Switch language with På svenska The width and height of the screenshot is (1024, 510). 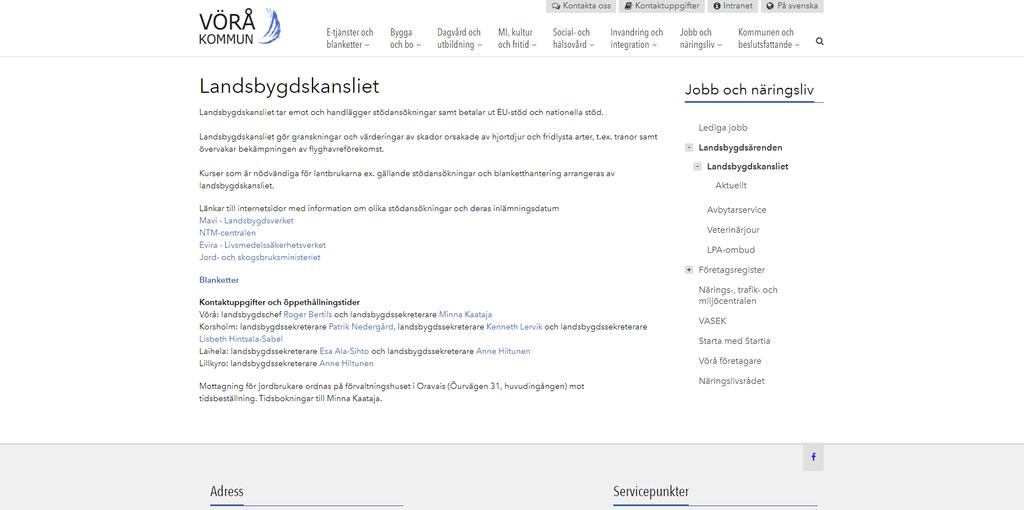[792, 6]
